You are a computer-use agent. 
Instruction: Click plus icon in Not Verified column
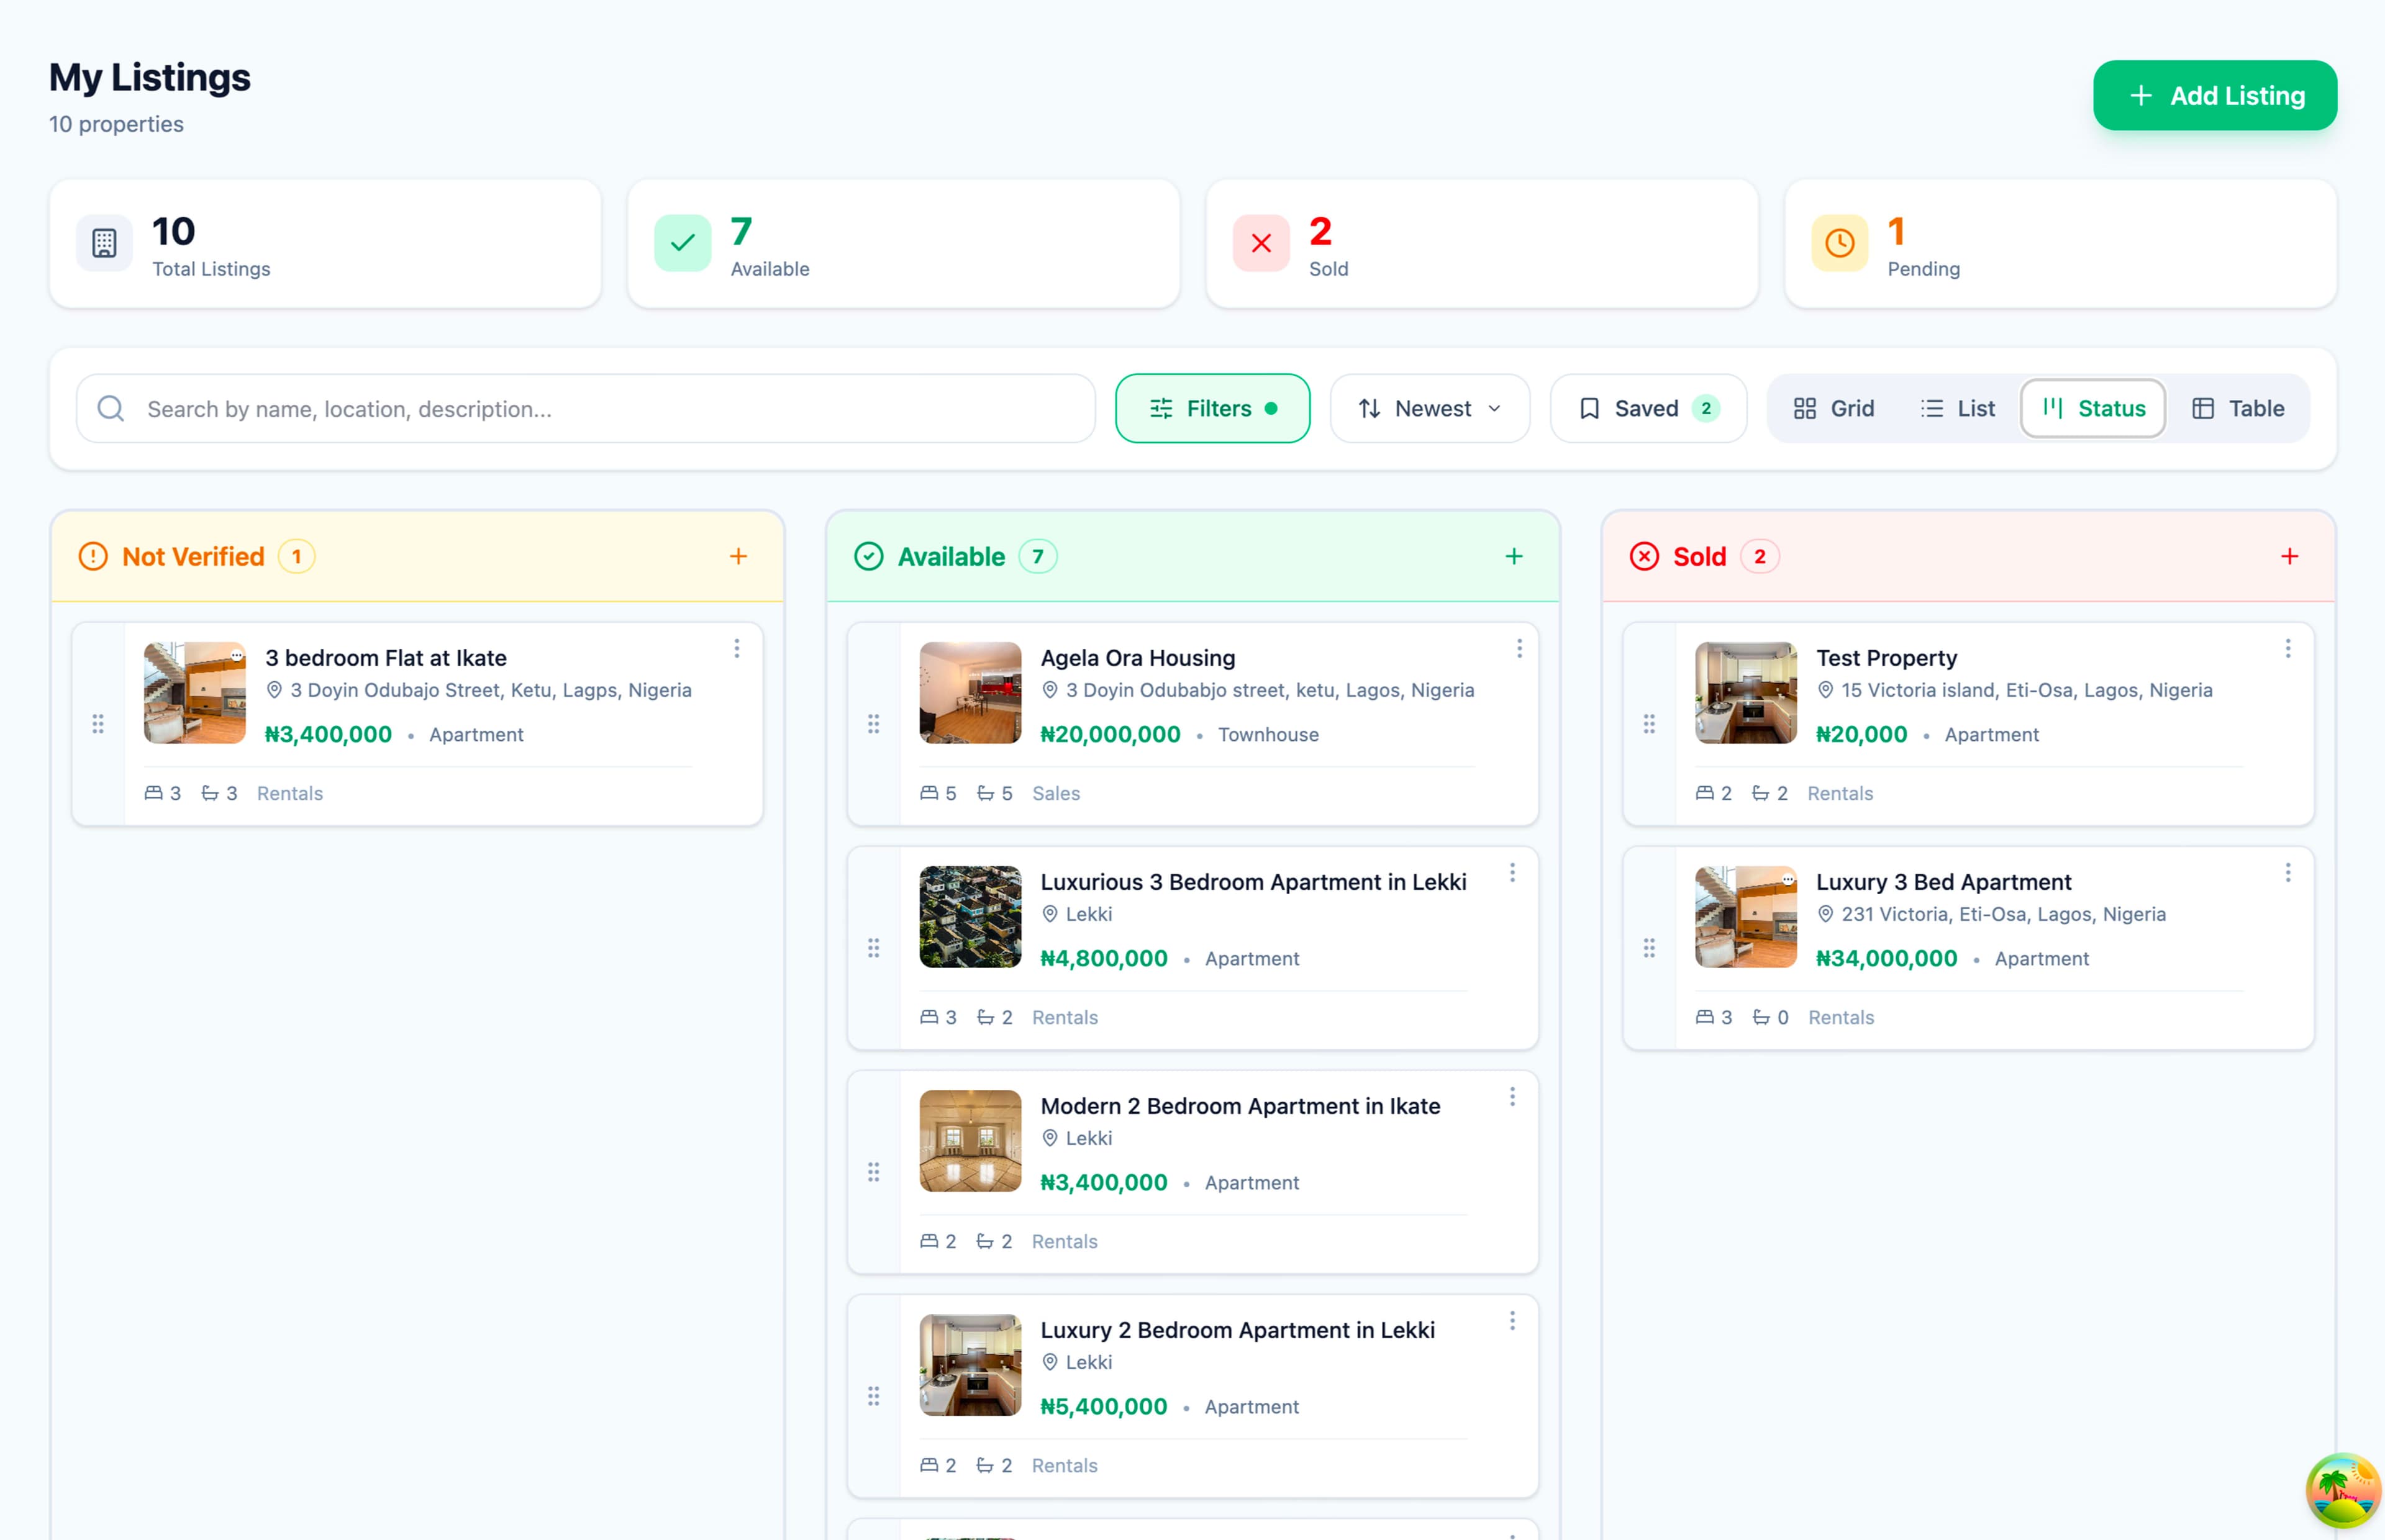click(738, 556)
